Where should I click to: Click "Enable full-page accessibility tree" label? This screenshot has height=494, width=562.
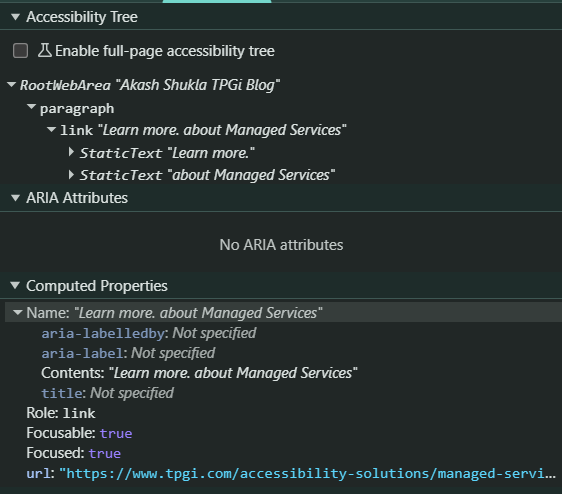click(165, 51)
